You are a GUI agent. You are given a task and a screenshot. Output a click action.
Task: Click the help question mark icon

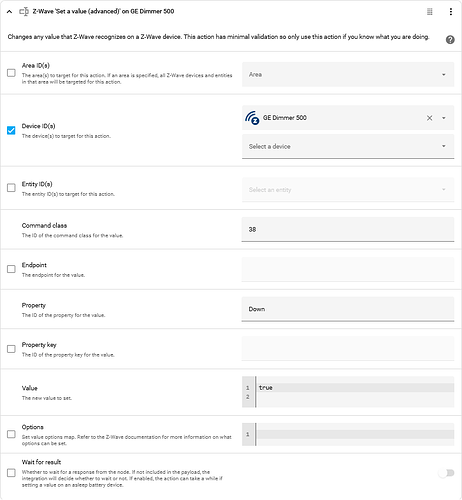tap(450, 40)
